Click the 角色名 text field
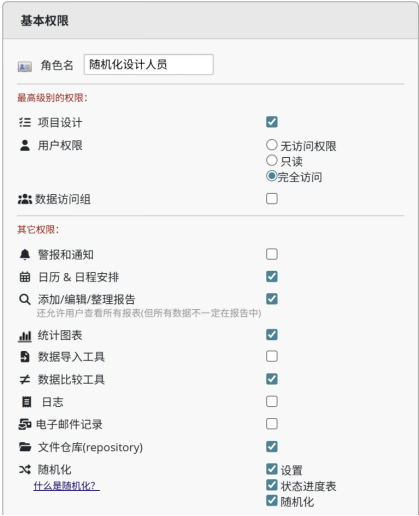 tap(149, 64)
